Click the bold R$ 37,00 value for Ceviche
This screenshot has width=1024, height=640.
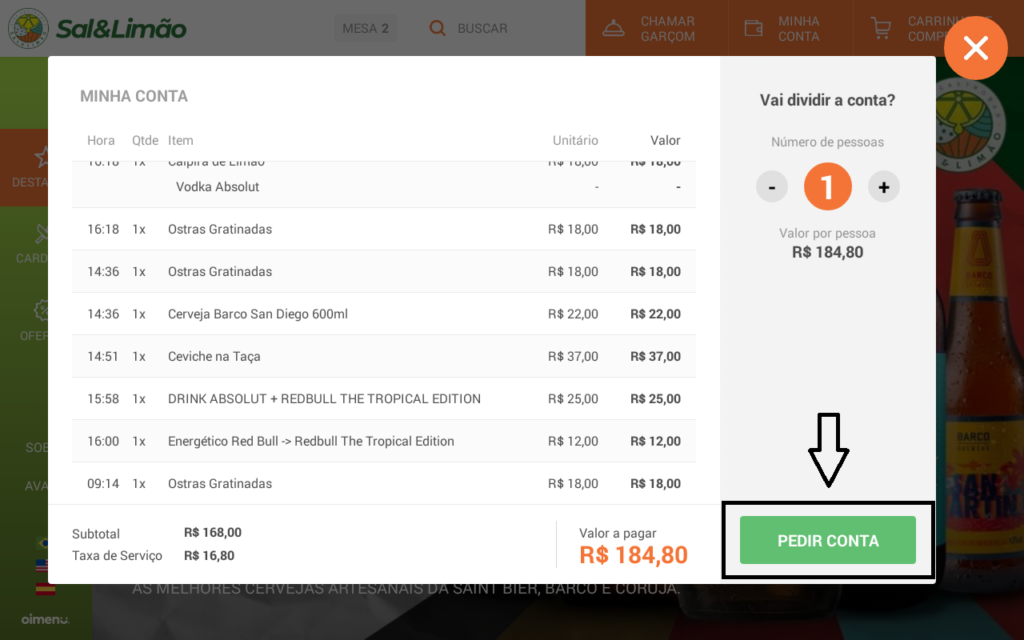tap(656, 357)
